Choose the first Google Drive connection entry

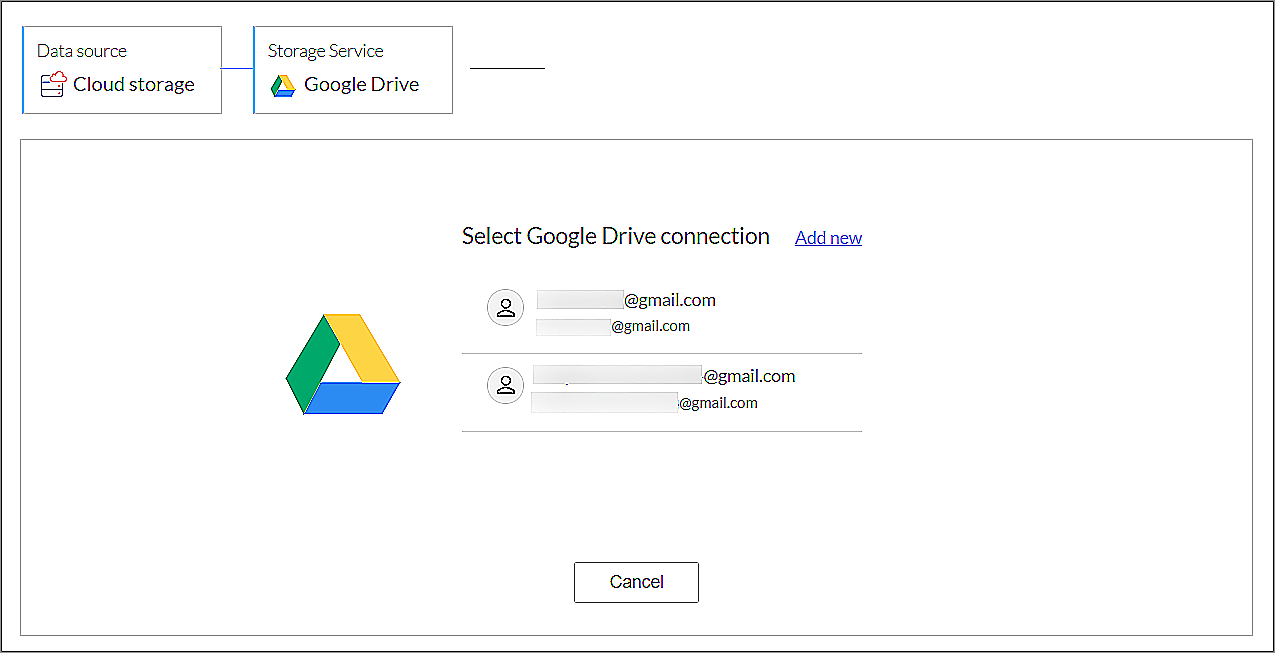[662, 313]
